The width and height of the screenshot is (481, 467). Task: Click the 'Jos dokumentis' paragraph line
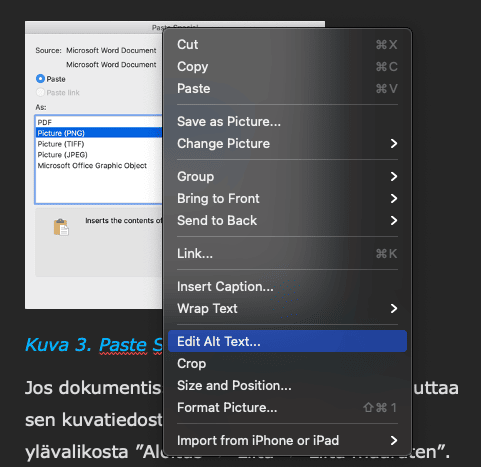pyautogui.click(x=93, y=388)
